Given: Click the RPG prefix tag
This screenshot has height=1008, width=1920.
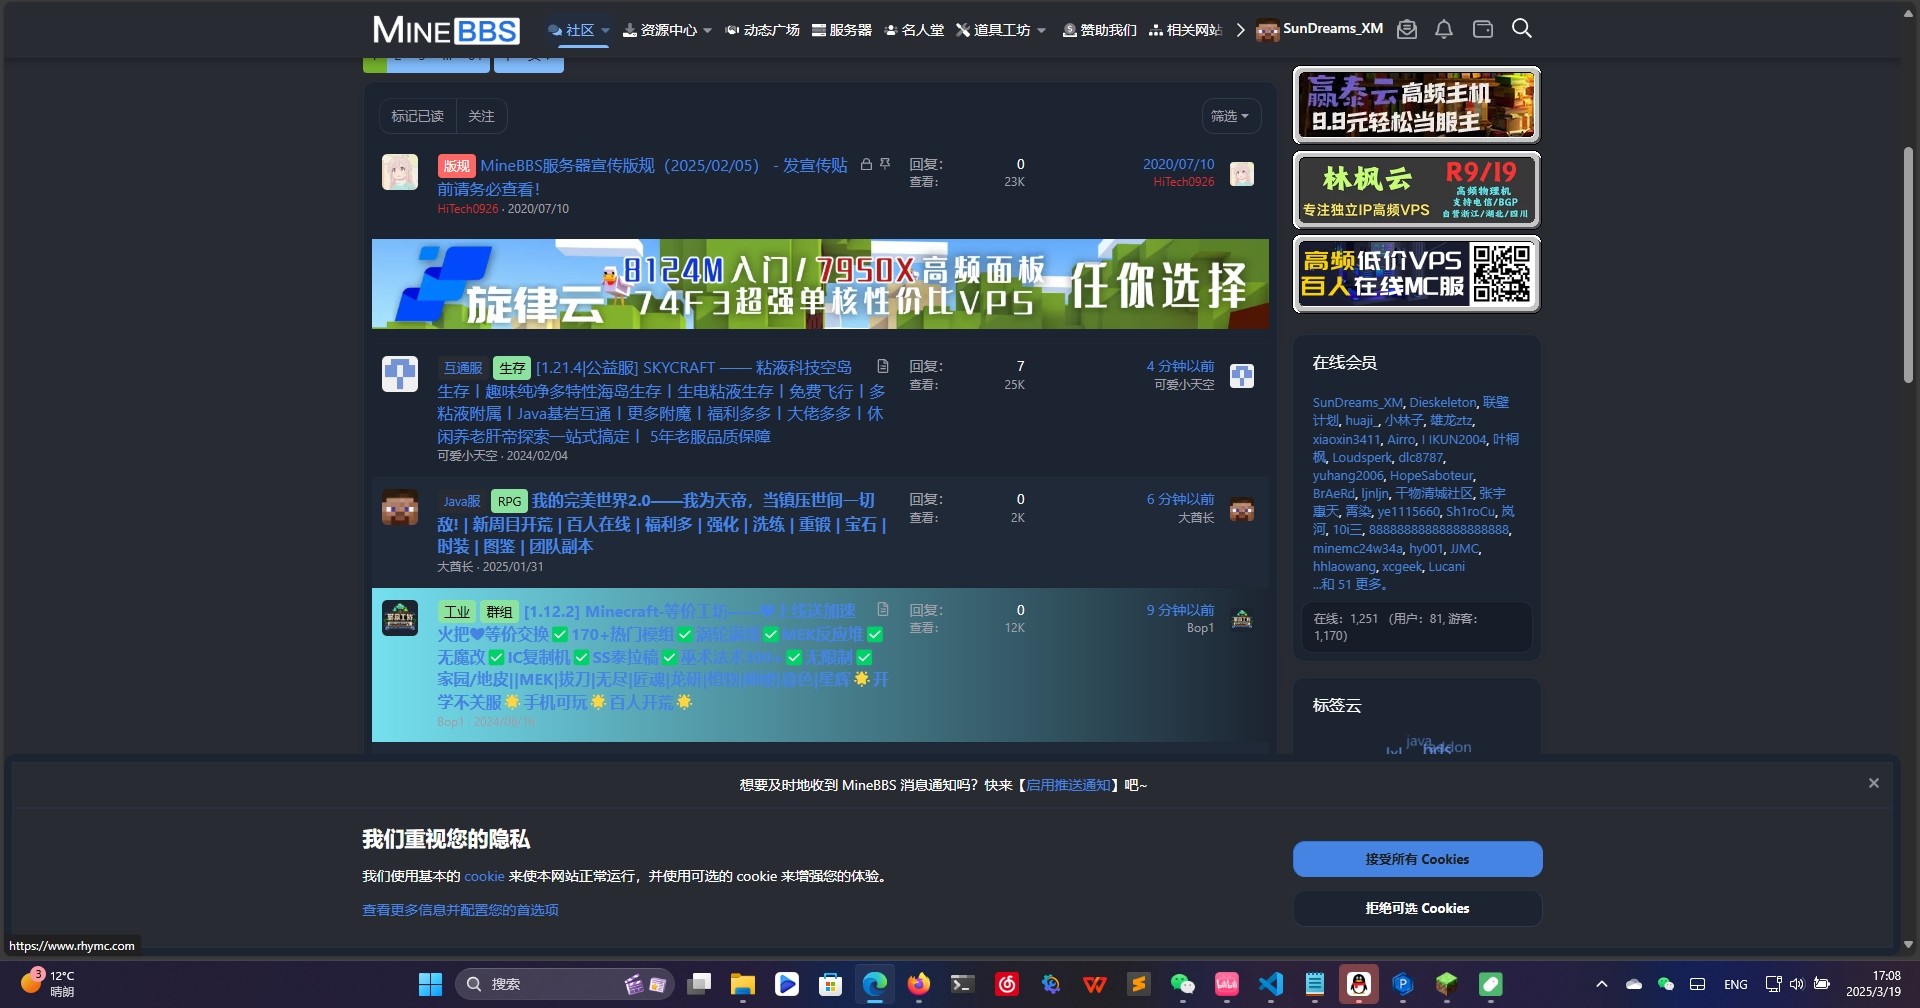Looking at the screenshot, I should 509,501.
